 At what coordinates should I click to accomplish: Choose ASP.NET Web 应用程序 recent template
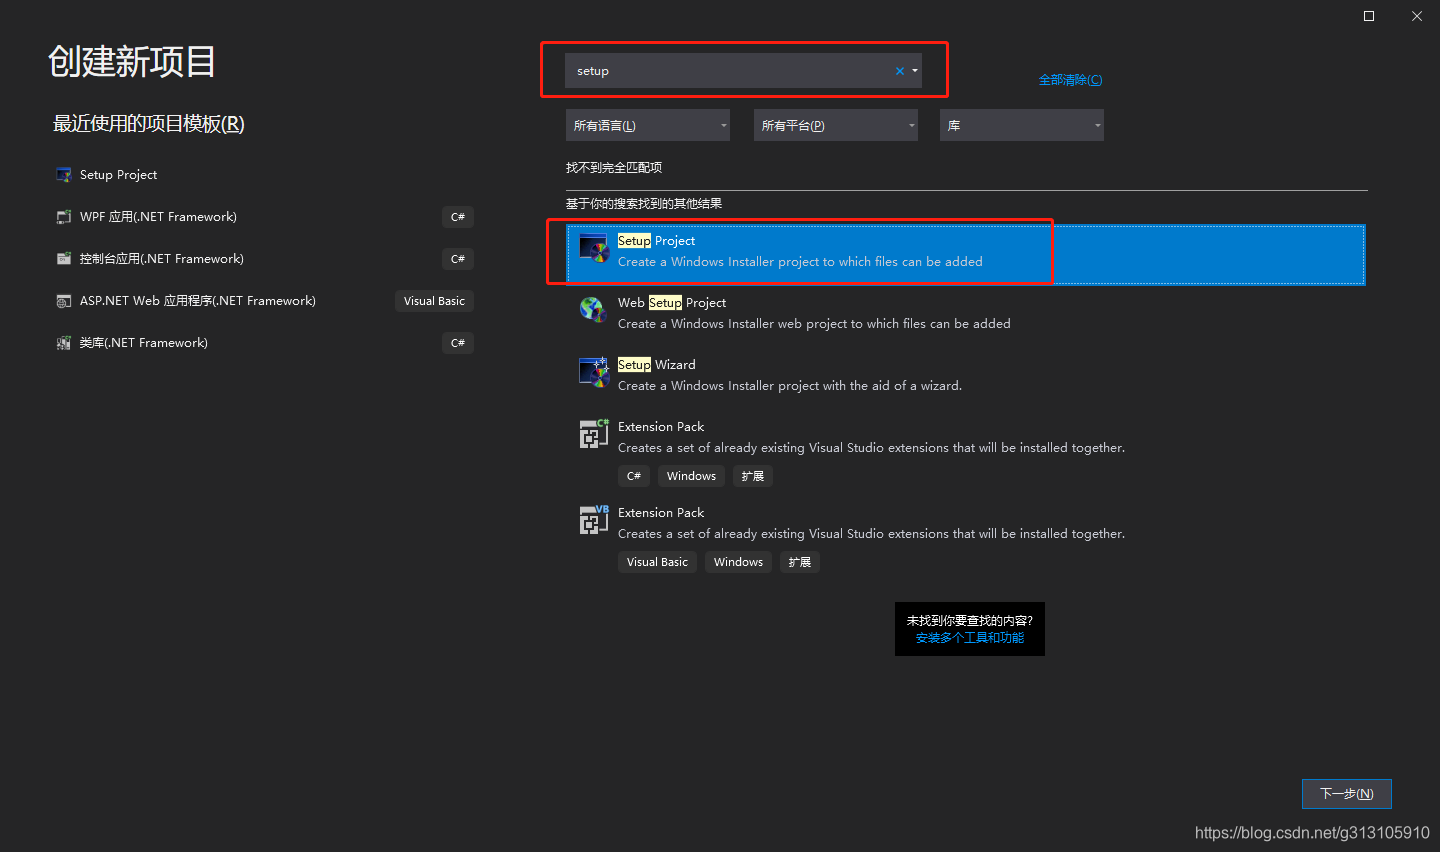264,301
